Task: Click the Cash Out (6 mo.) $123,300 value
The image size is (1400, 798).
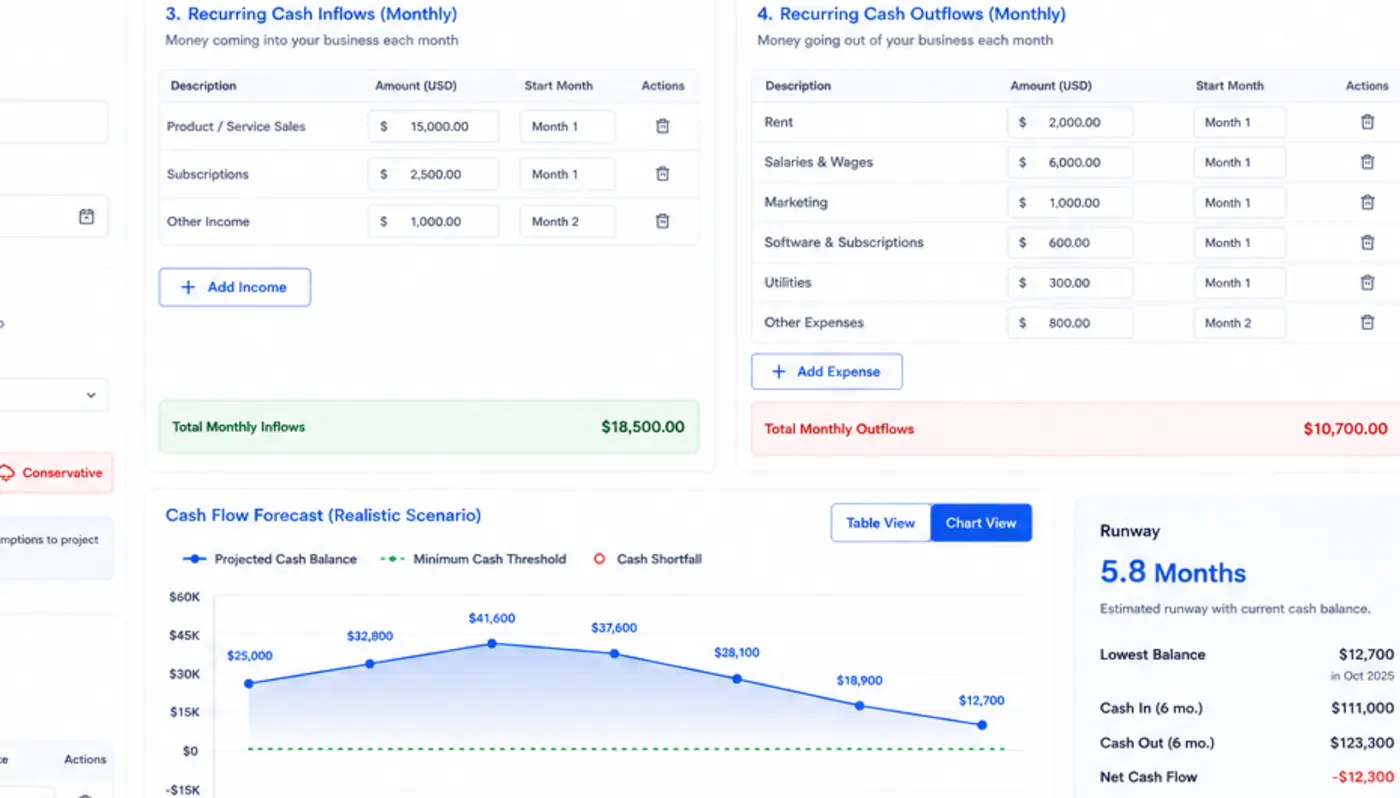Action: click(x=1362, y=743)
